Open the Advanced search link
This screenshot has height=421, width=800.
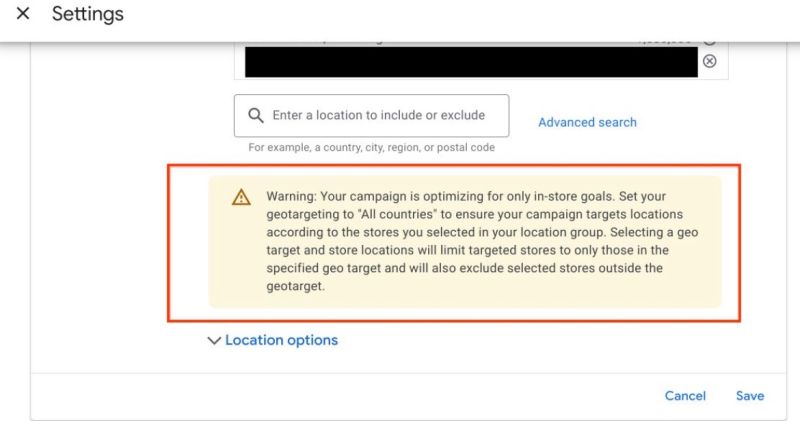pos(587,122)
